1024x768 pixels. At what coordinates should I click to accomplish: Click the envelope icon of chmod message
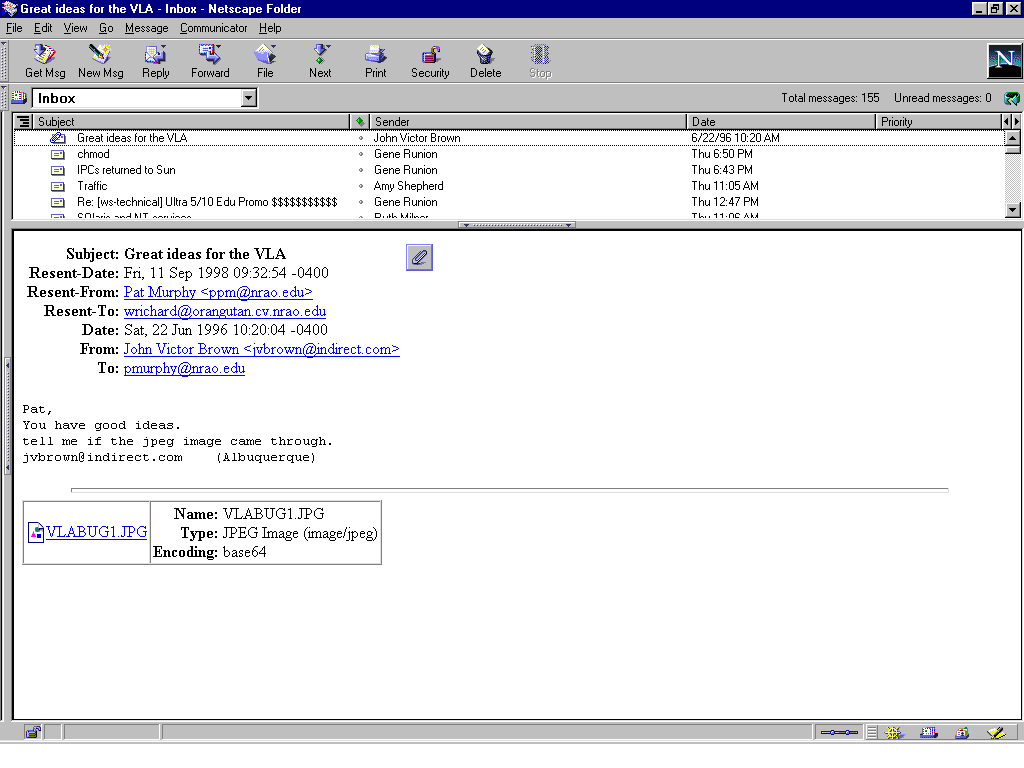coord(57,154)
